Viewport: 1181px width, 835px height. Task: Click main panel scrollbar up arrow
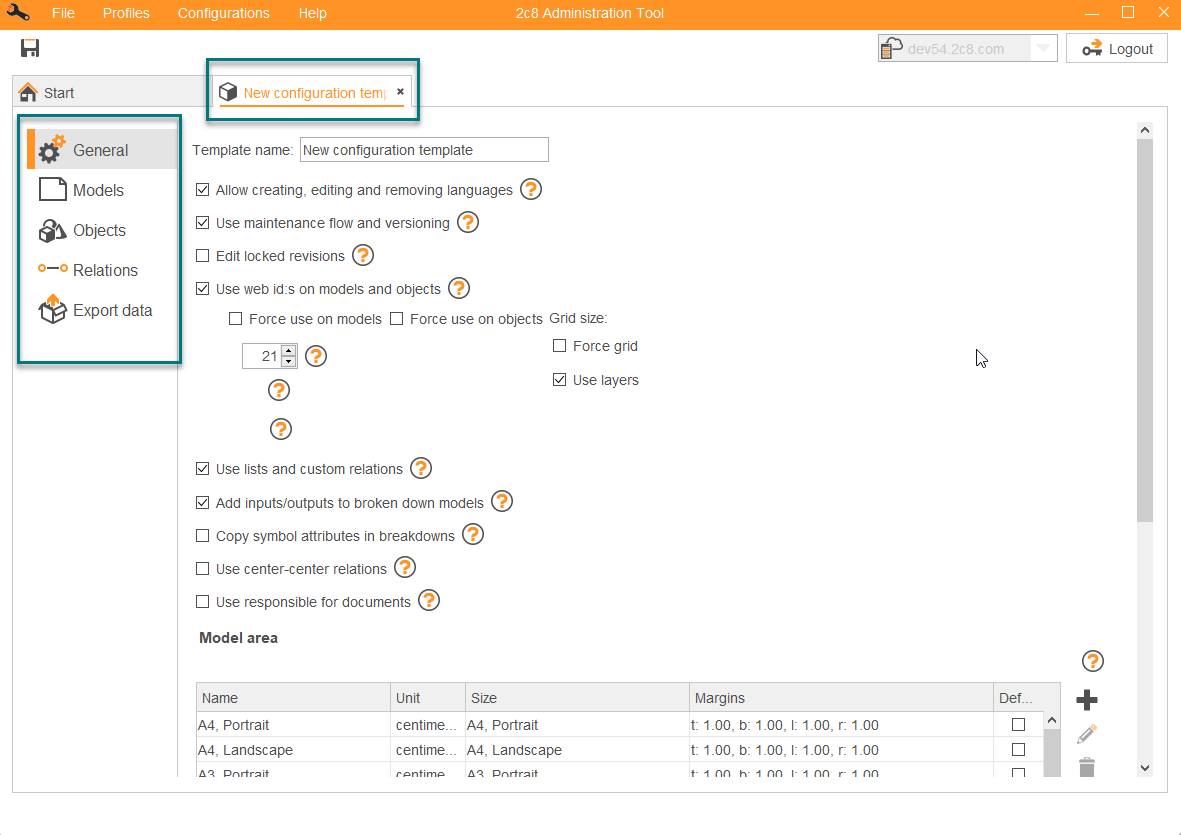1145,130
